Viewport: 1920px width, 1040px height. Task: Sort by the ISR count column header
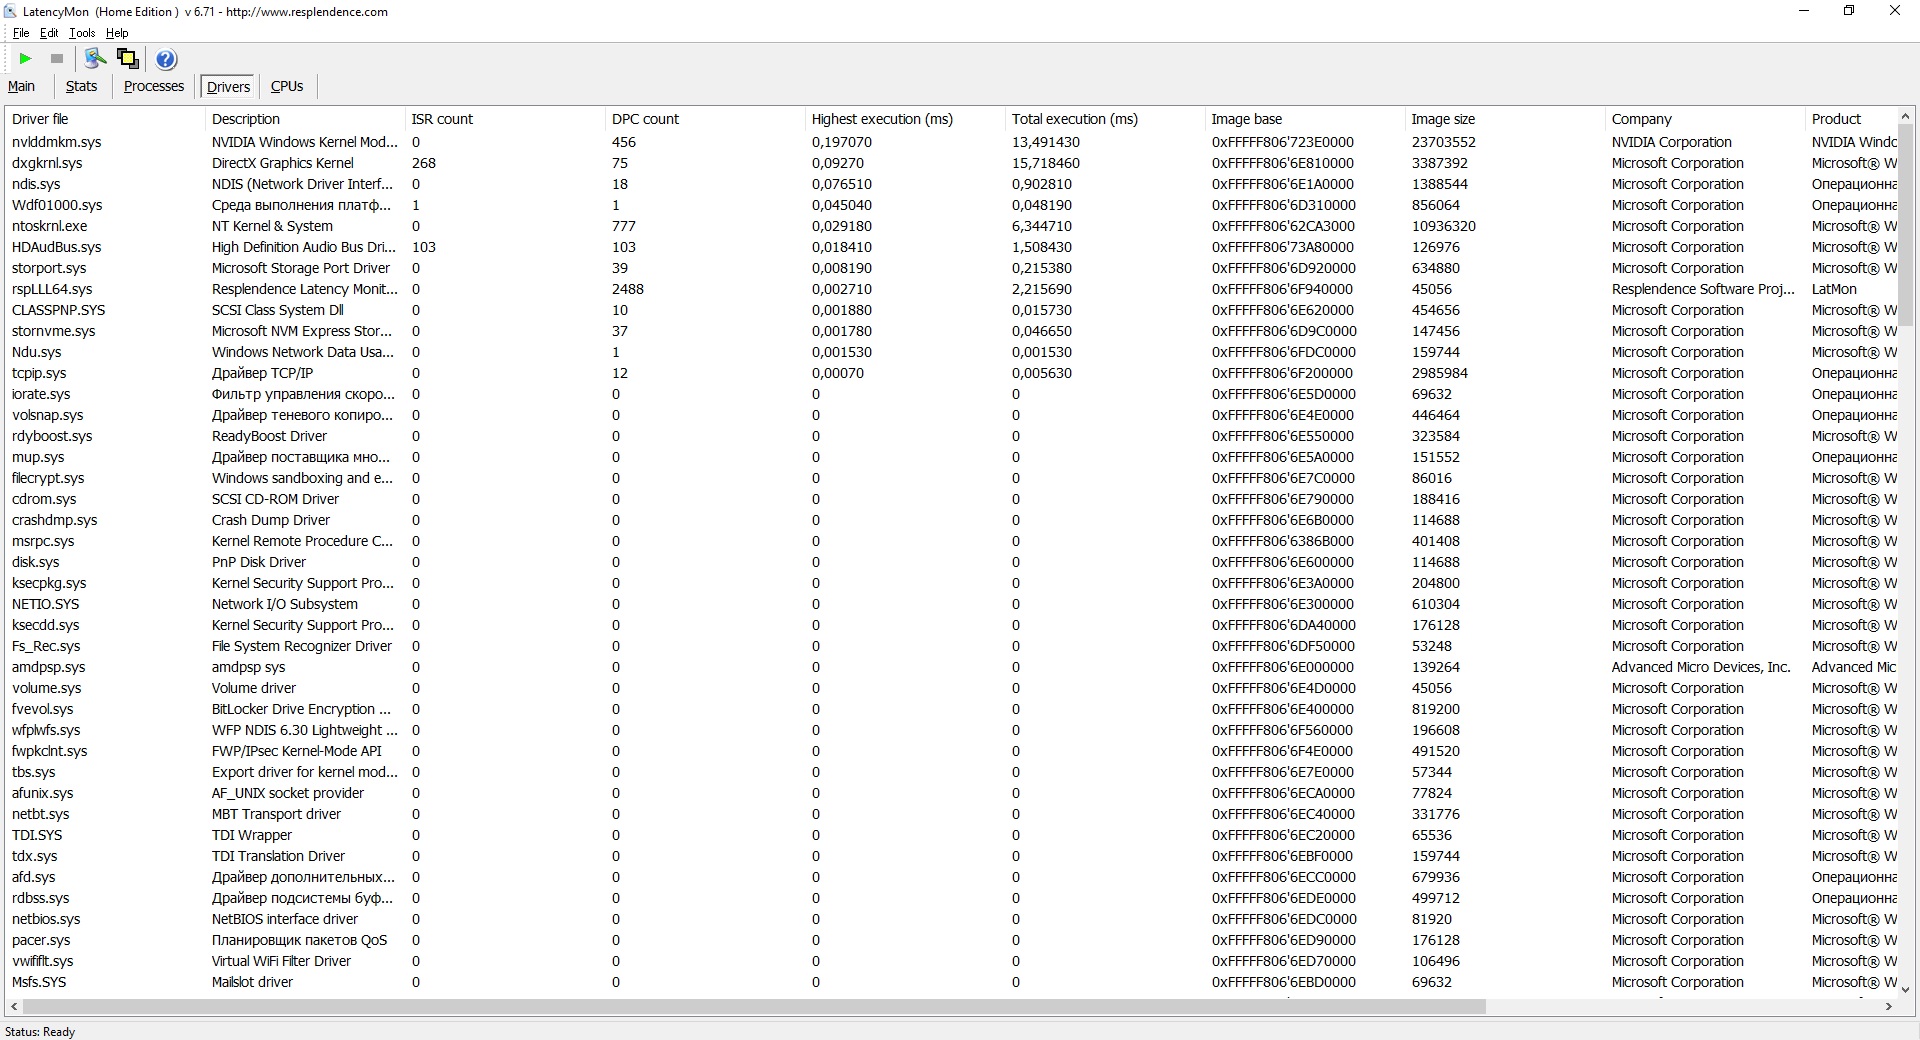click(x=505, y=119)
